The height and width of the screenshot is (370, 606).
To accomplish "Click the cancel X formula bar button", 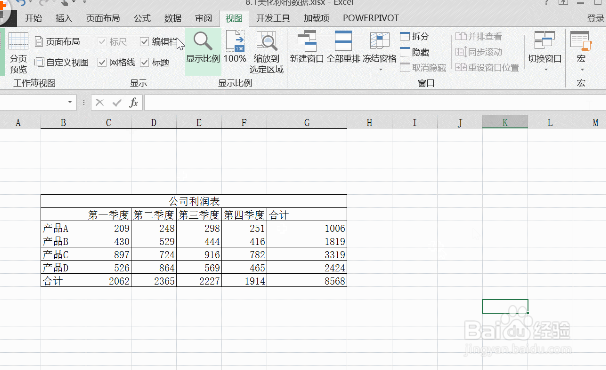I will pyautogui.click(x=100, y=102).
